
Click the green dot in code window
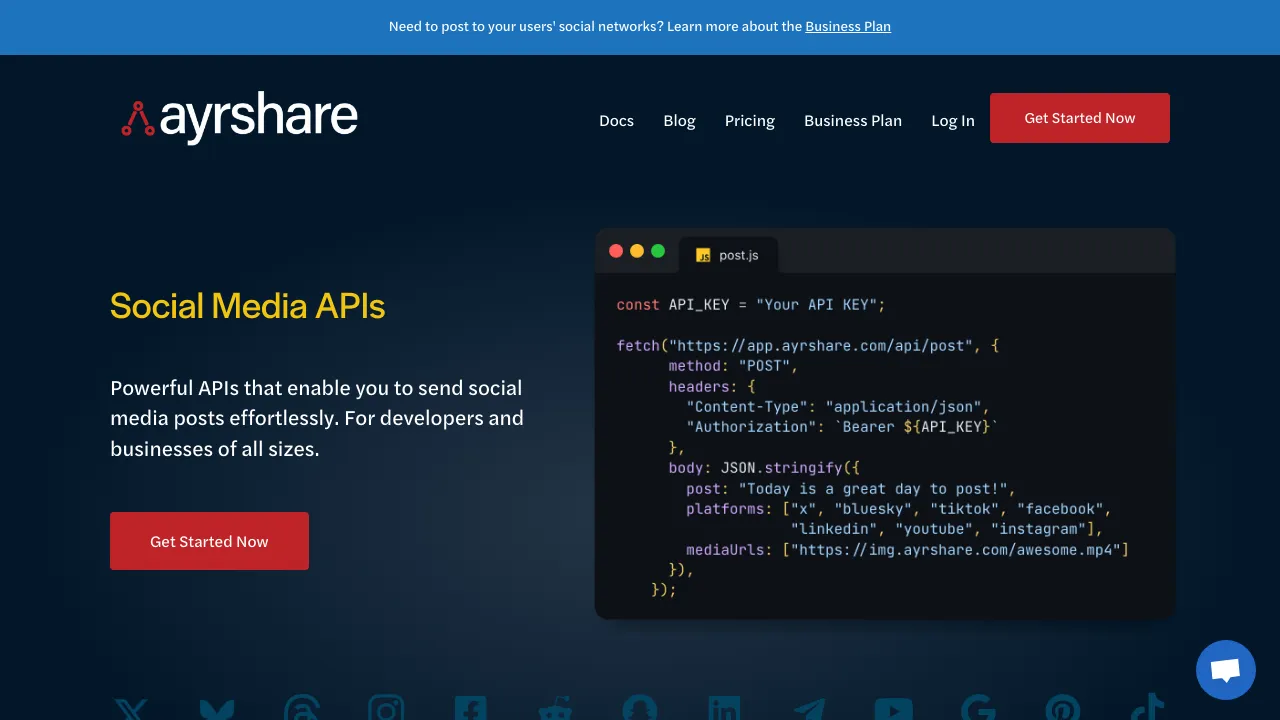click(x=658, y=251)
